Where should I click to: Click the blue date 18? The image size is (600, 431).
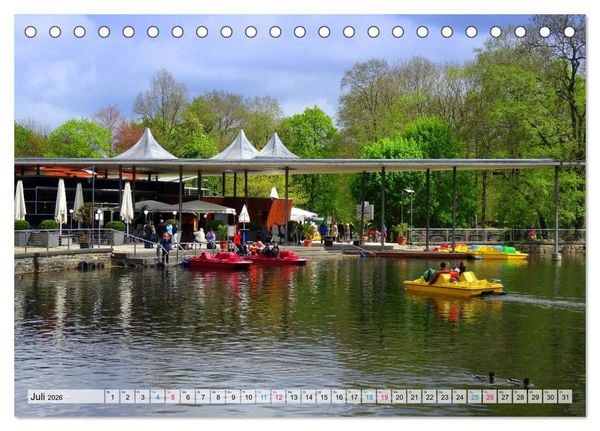pyautogui.click(x=369, y=397)
